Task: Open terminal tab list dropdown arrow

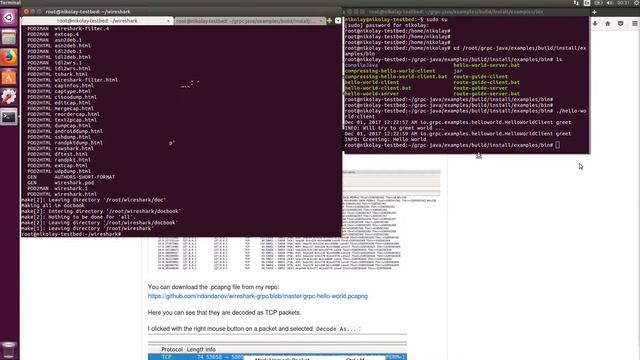Action: pos(338,20)
